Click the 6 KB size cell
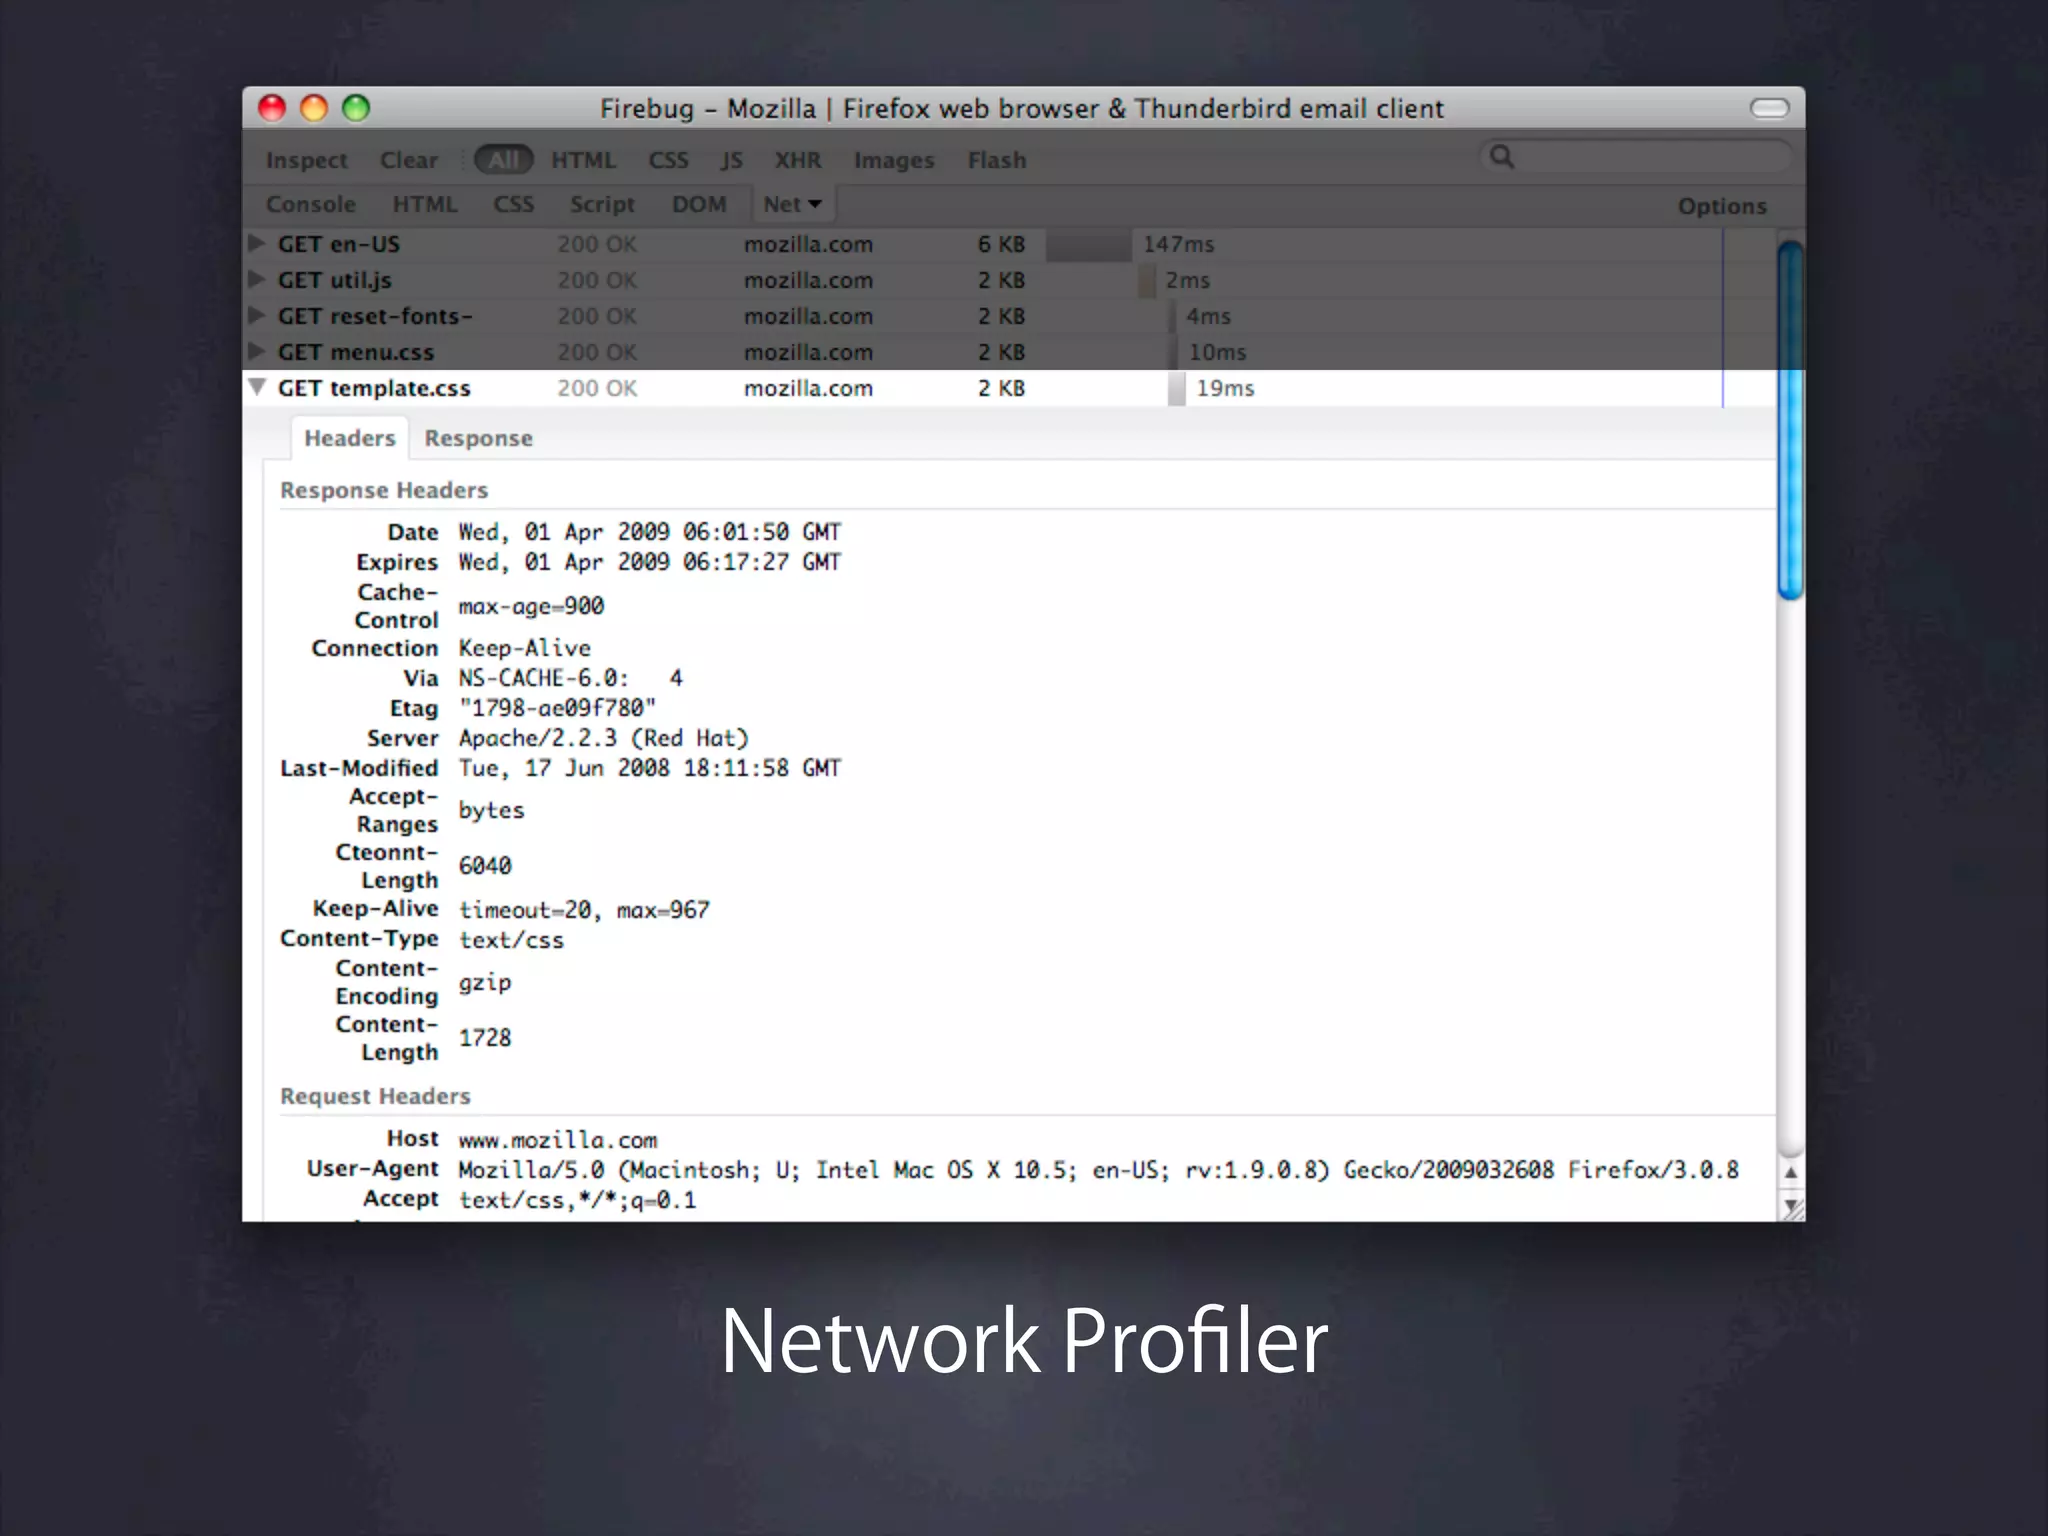This screenshot has width=2048, height=1536. tap(1001, 244)
